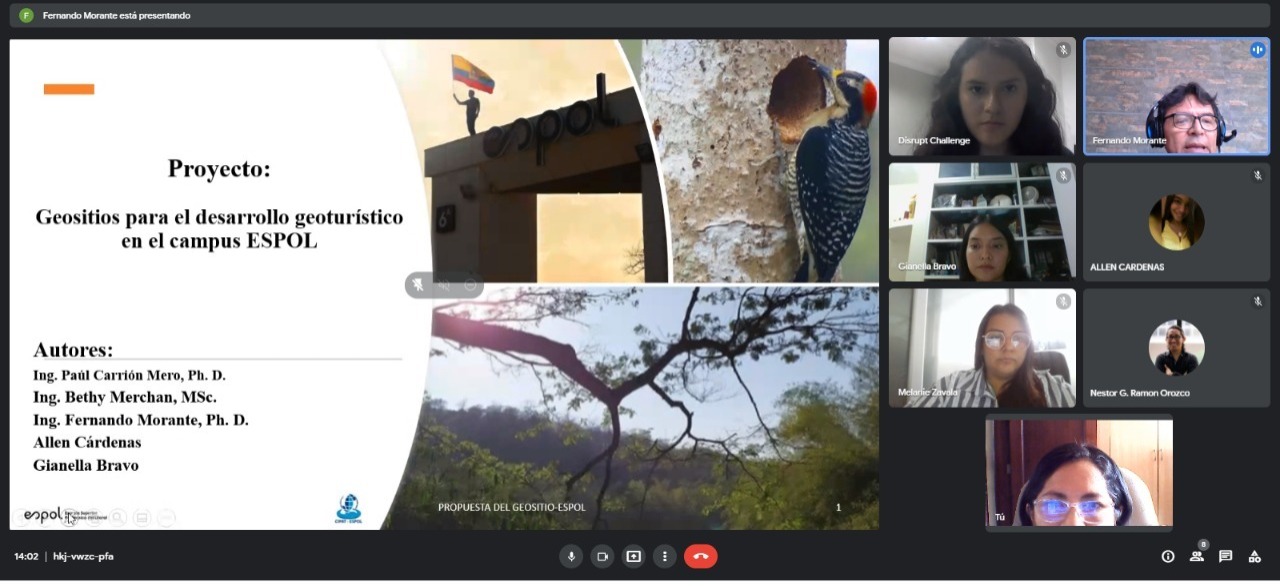Click ALLEN CARDENAS profile avatar
The width and height of the screenshot is (1280, 586).
coord(1176,222)
